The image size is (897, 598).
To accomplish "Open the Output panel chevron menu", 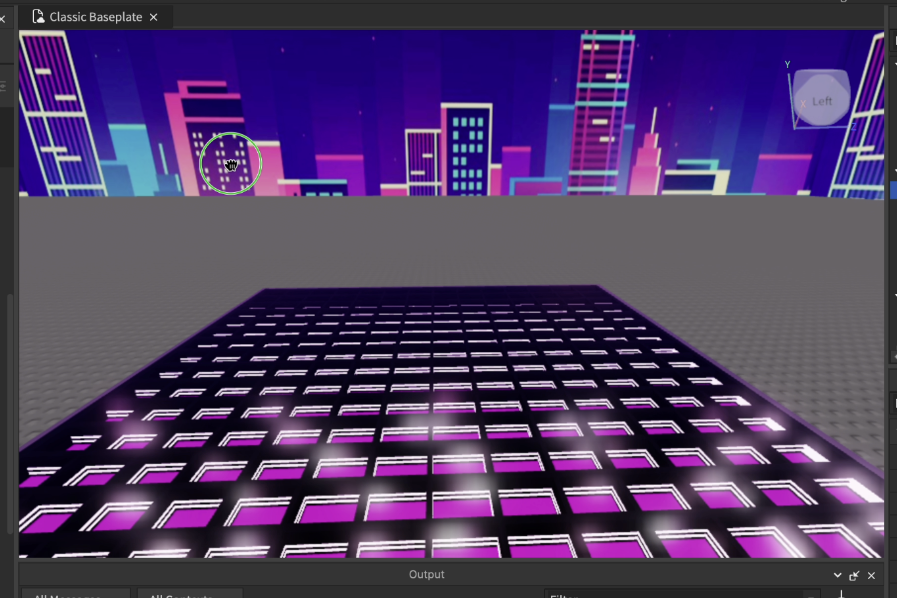I will coord(838,575).
